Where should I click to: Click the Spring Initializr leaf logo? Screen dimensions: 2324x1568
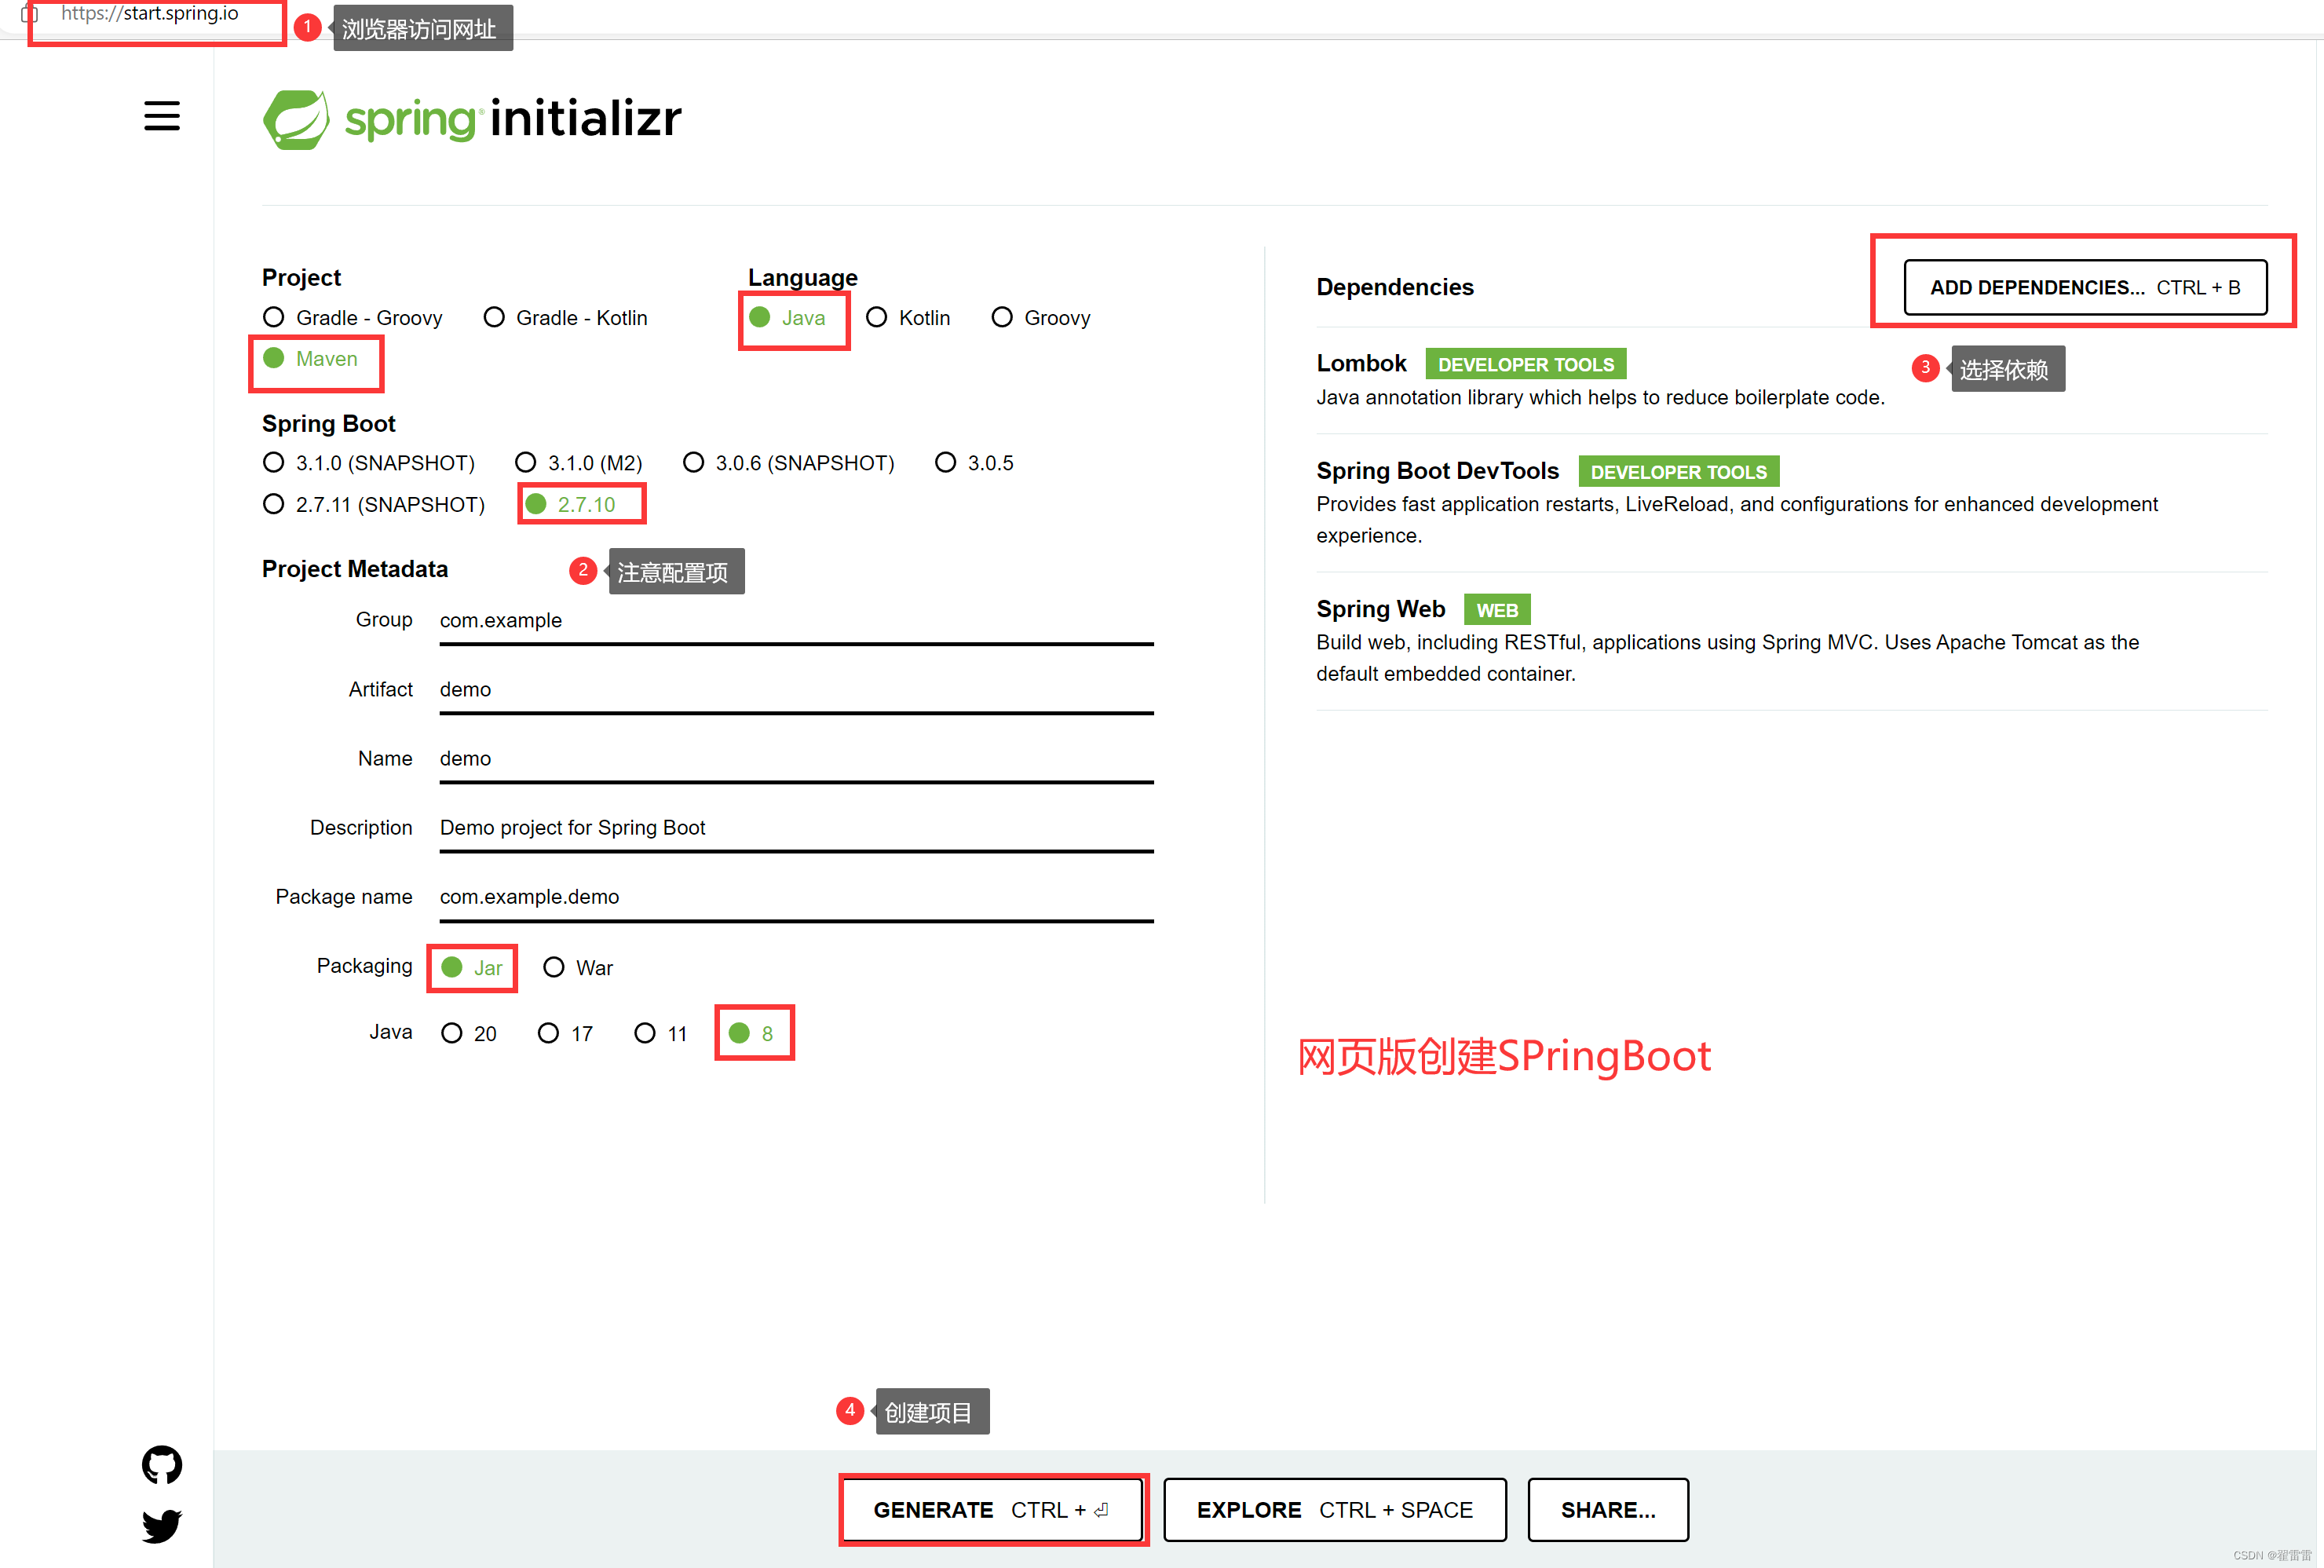[x=296, y=120]
